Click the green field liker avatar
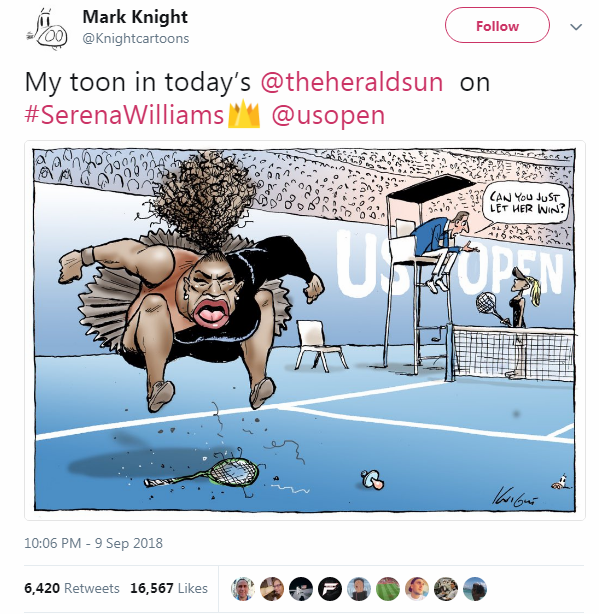The height and width of the screenshot is (614, 599). coord(388,589)
